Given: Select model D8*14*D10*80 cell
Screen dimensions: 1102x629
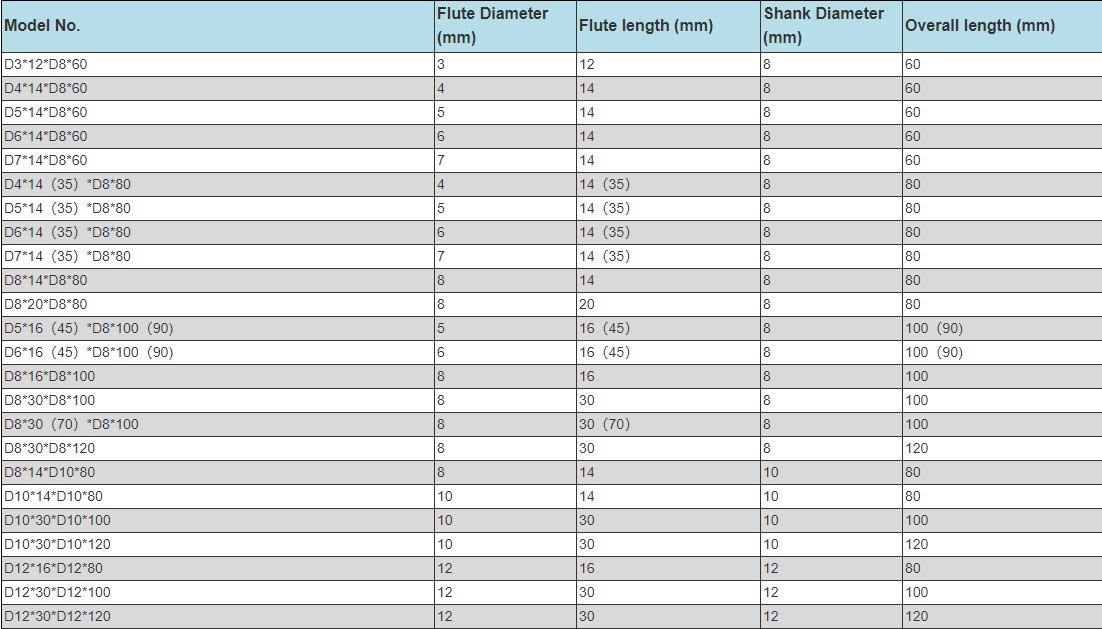Looking at the screenshot, I should point(218,472).
